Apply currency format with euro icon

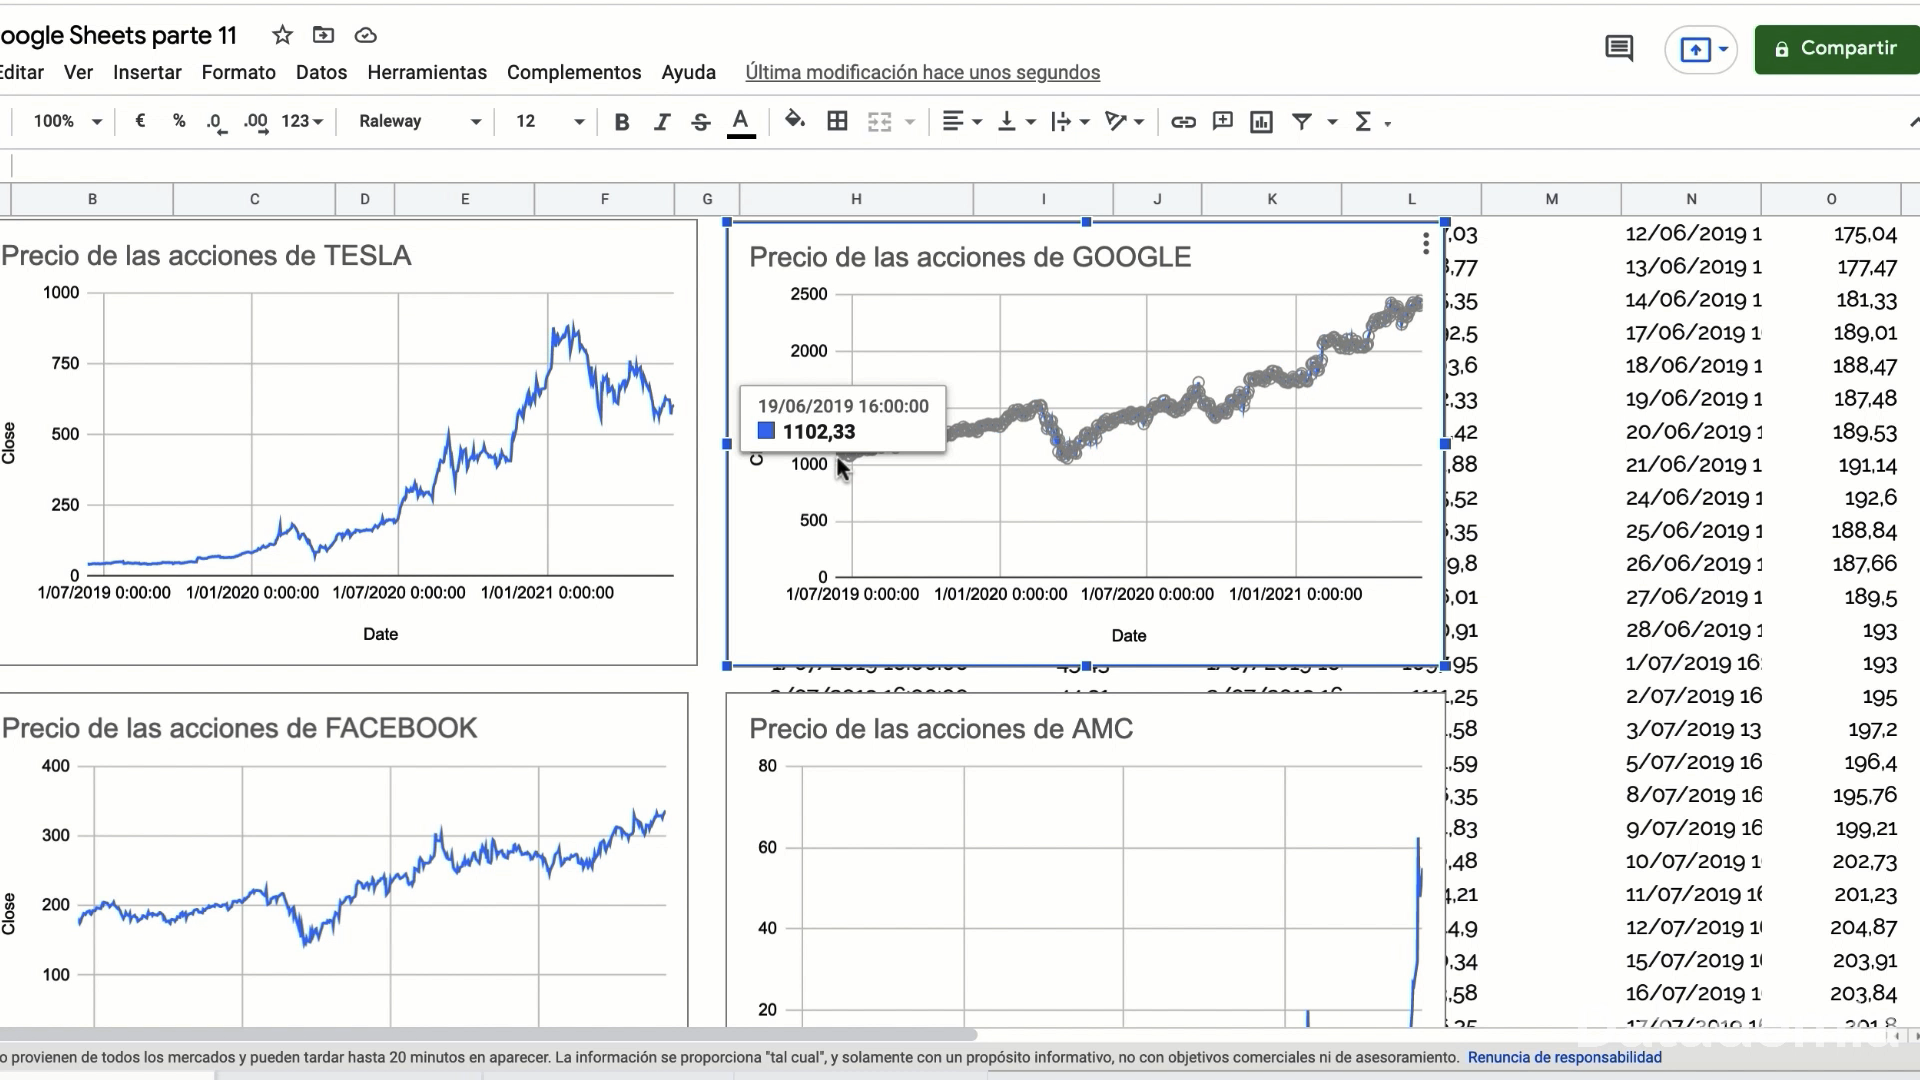[140, 121]
